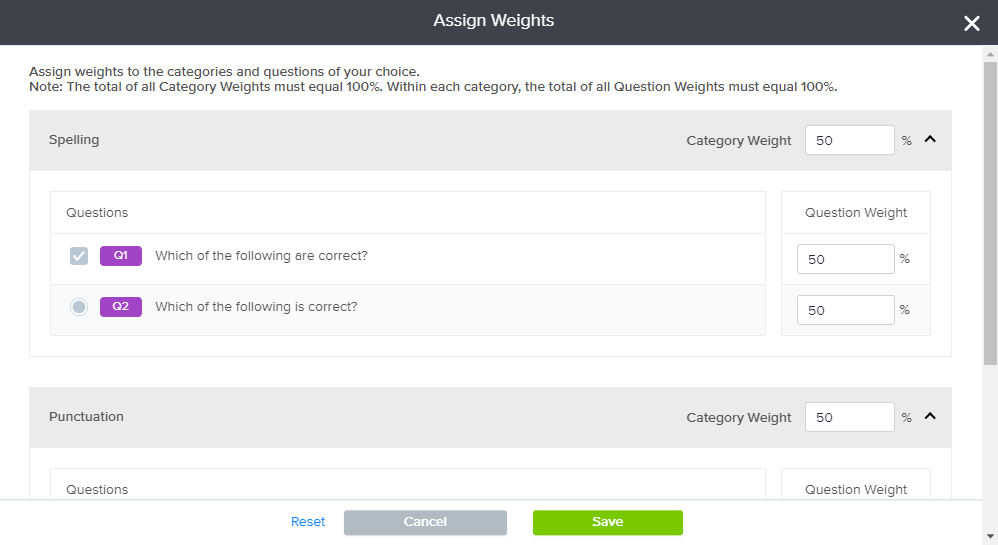This screenshot has width=998, height=545.
Task: Select the Spelling category header
Action: (74, 140)
